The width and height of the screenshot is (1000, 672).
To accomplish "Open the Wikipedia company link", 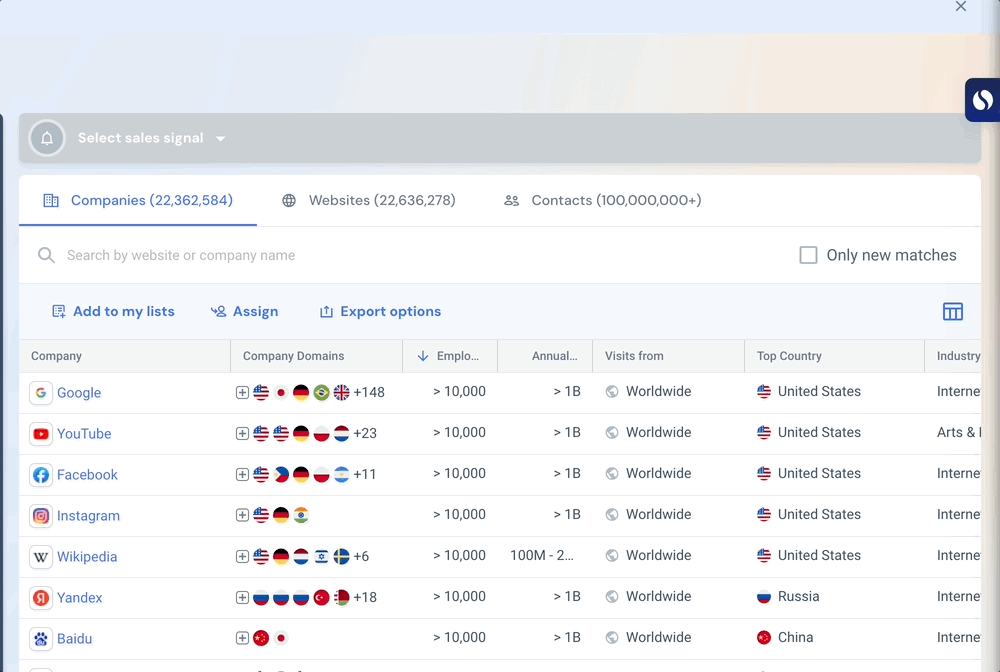I will point(87,556).
